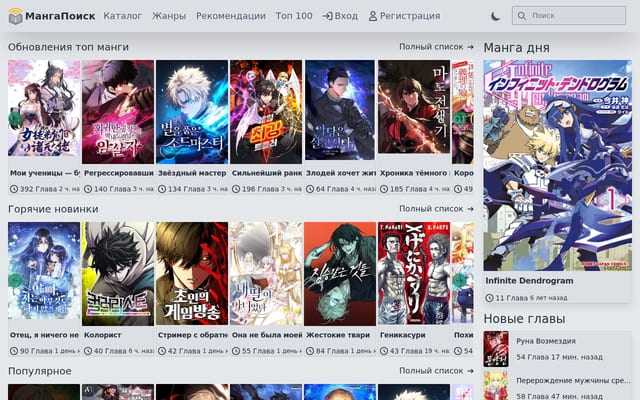This screenshot has height=400, width=640.
Task: Focus the Поиск search input field
Action: coord(569,16)
